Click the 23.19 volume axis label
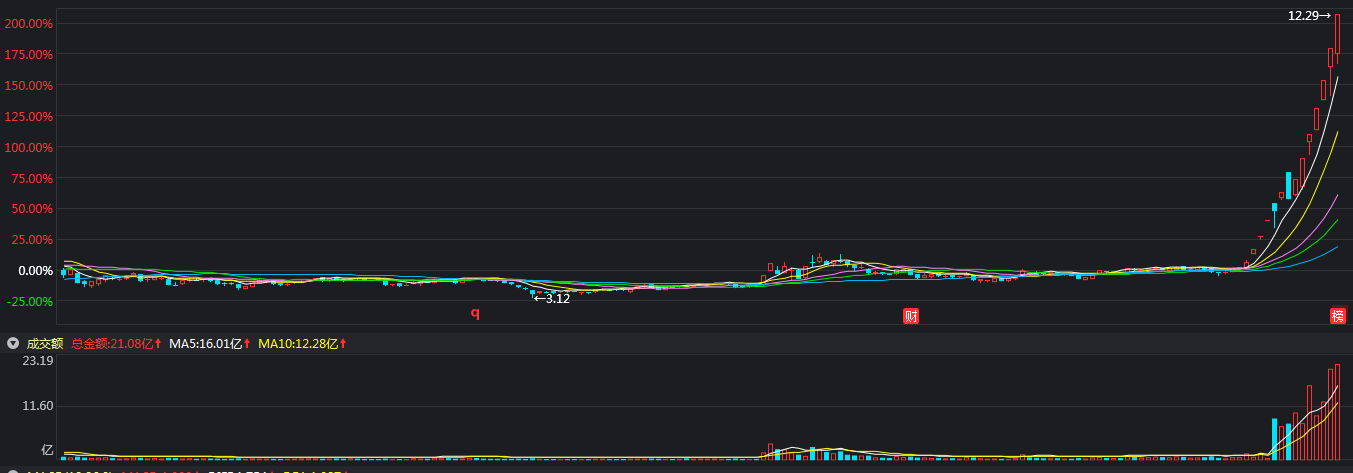 coord(39,360)
